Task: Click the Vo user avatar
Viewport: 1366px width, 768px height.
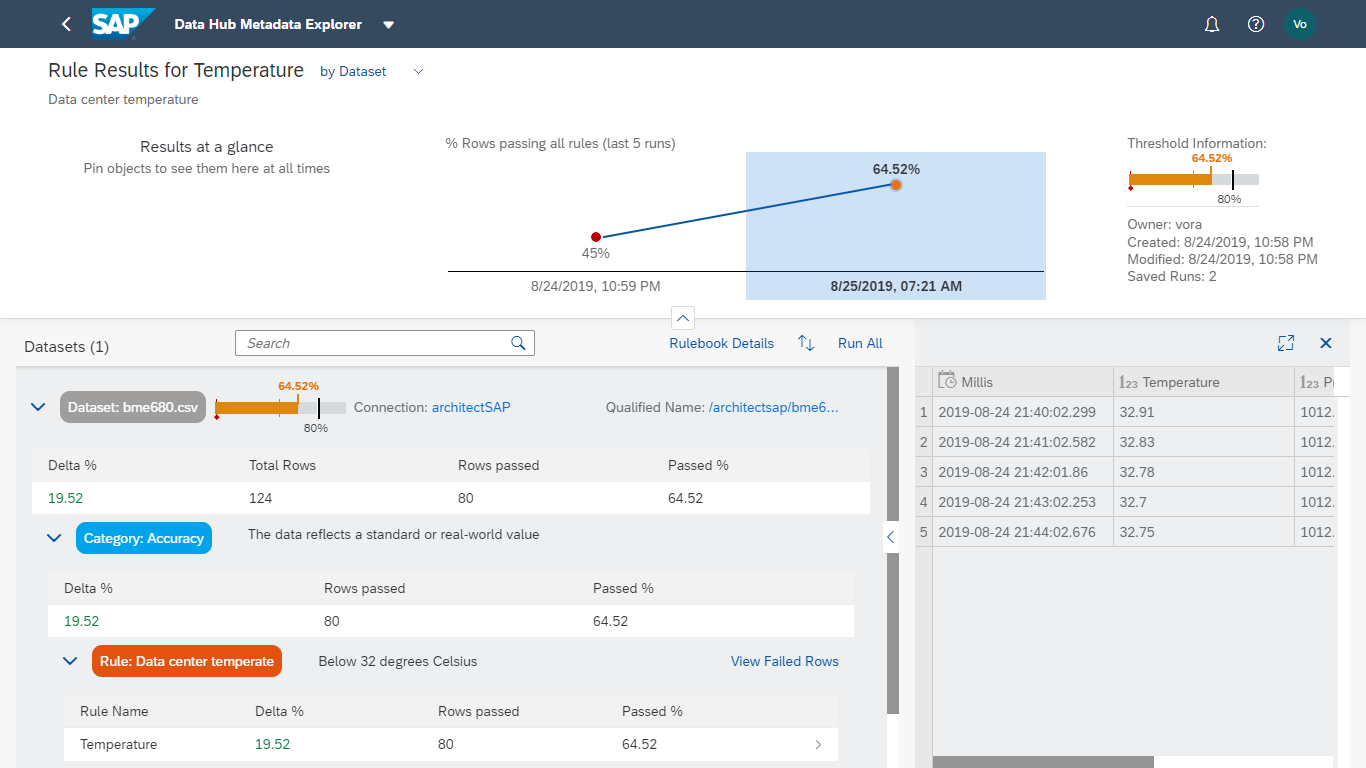Action: tap(1300, 23)
